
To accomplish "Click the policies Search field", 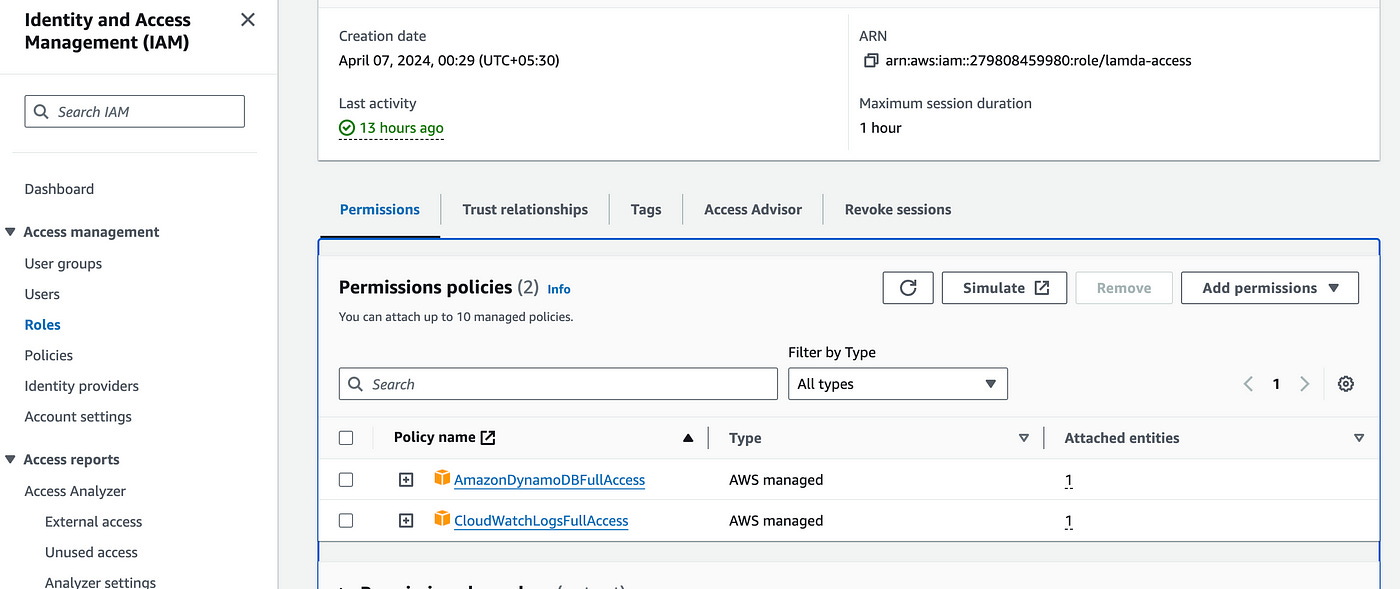I will pos(558,384).
